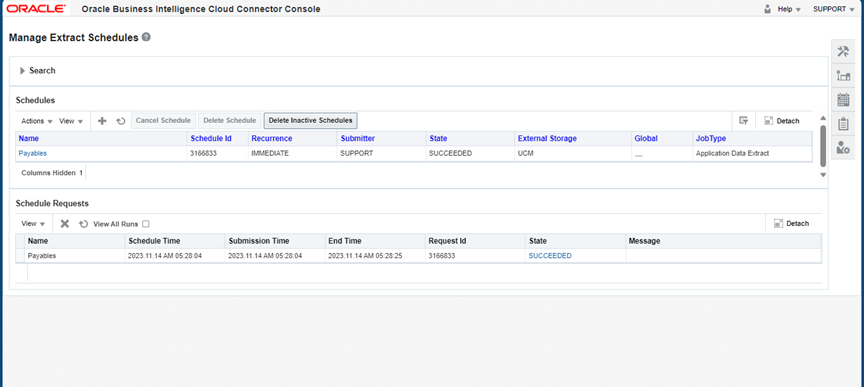Refresh the Schedule Requests table

coord(83,224)
